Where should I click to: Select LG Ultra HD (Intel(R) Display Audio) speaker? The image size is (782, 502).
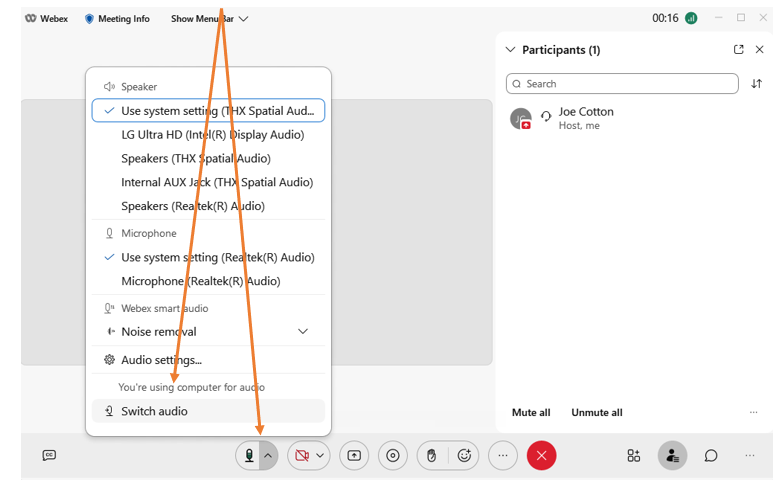(208, 135)
